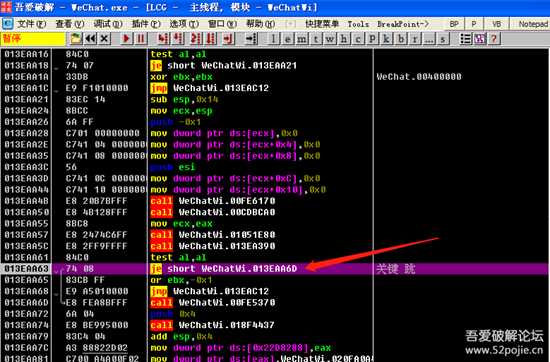The image size is (550, 362).
Task: Click the Step over toolbar icon
Action: tap(178, 39)
